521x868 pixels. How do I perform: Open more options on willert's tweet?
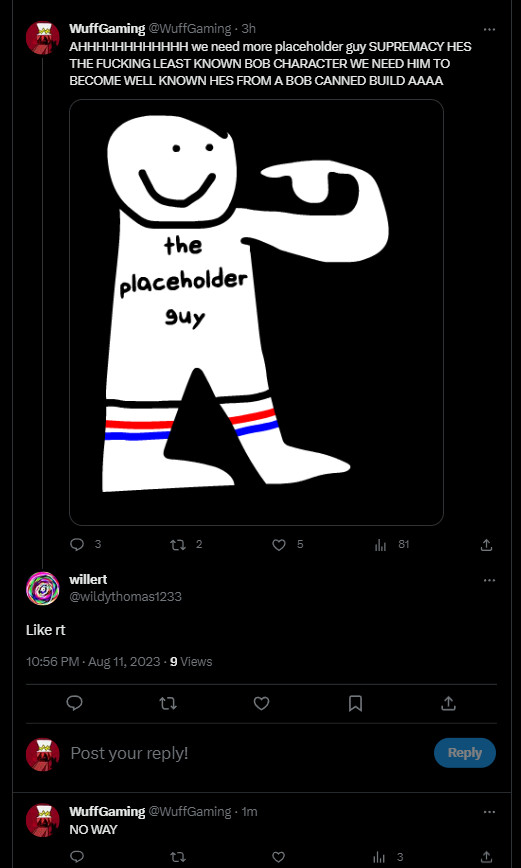pos(489,581)
